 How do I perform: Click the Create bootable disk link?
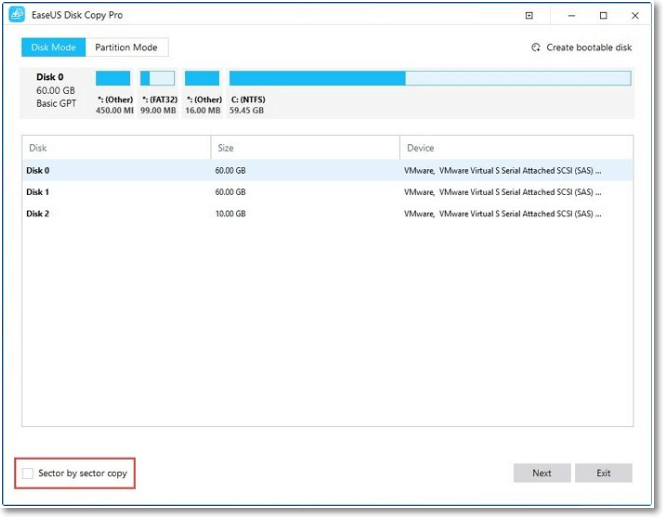pos(589,47)
